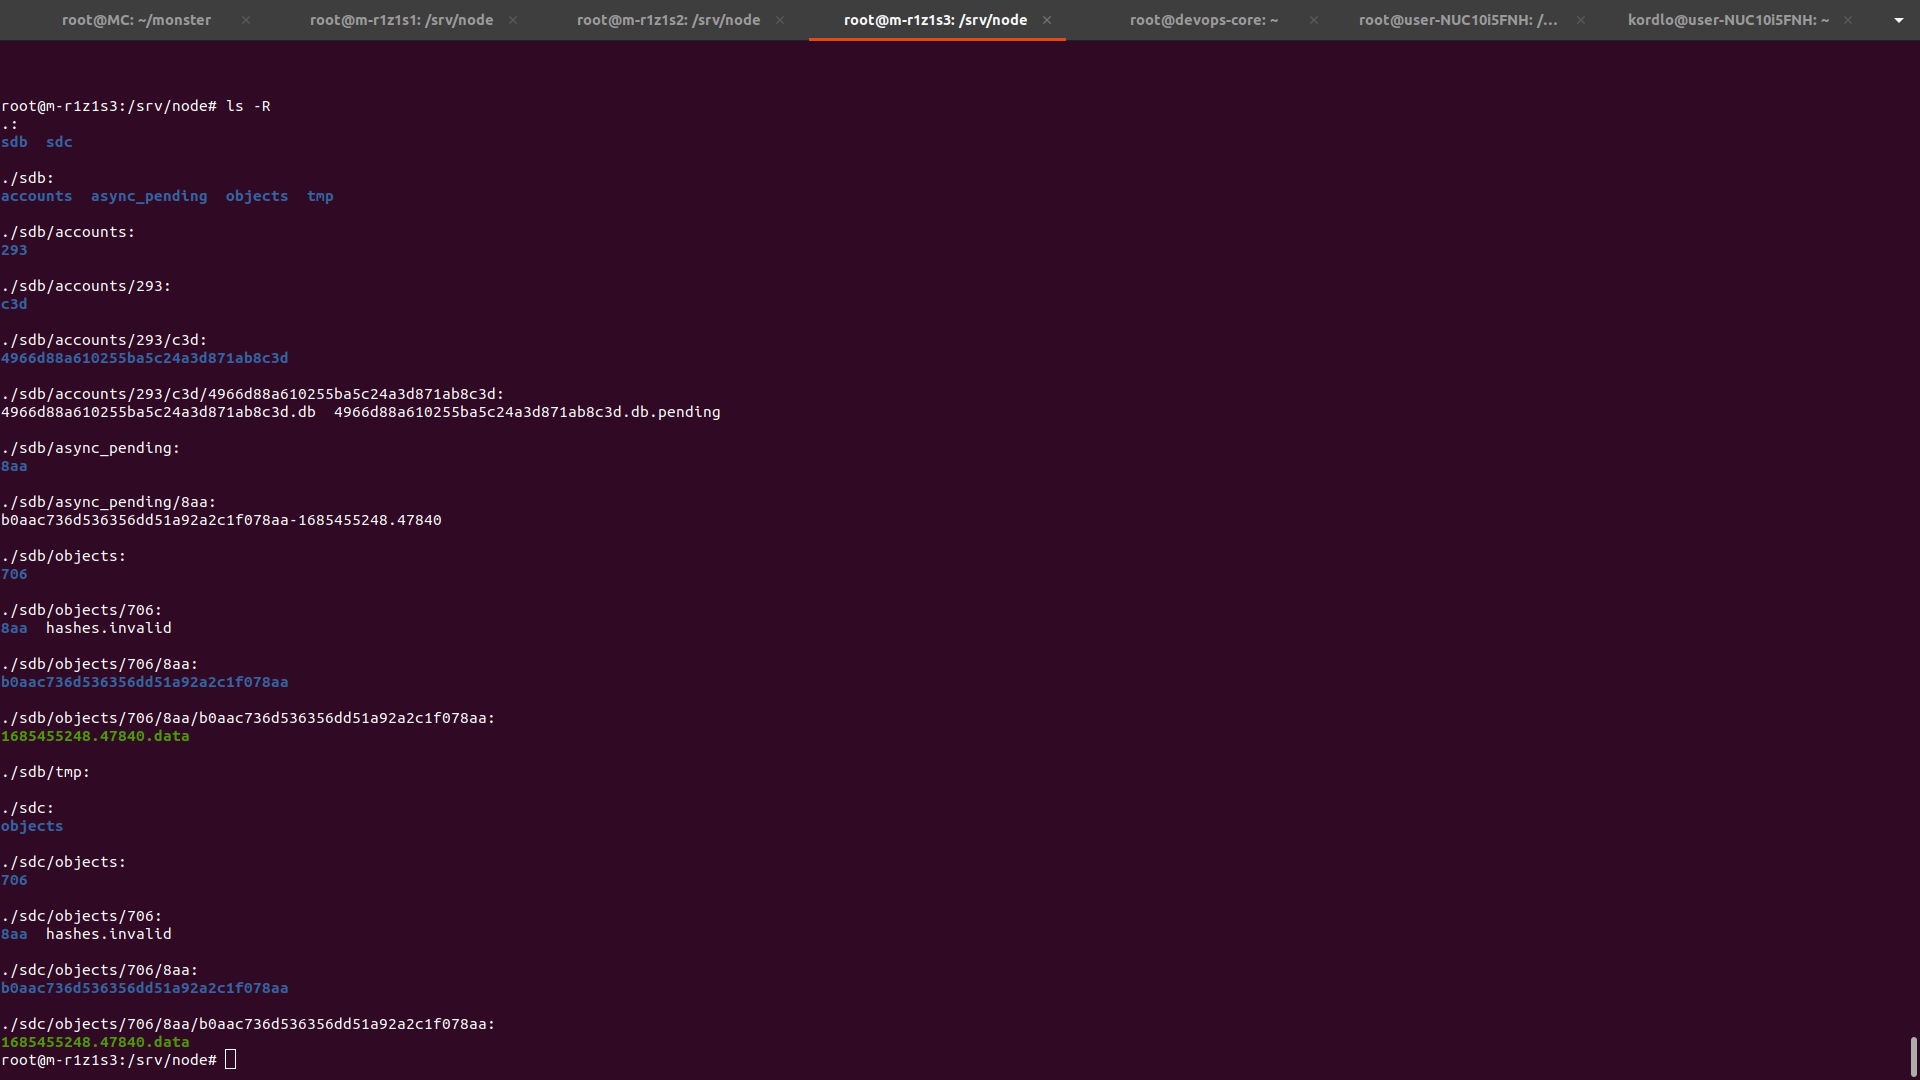Open the tab list dropdown arrow

point(1898,20)
